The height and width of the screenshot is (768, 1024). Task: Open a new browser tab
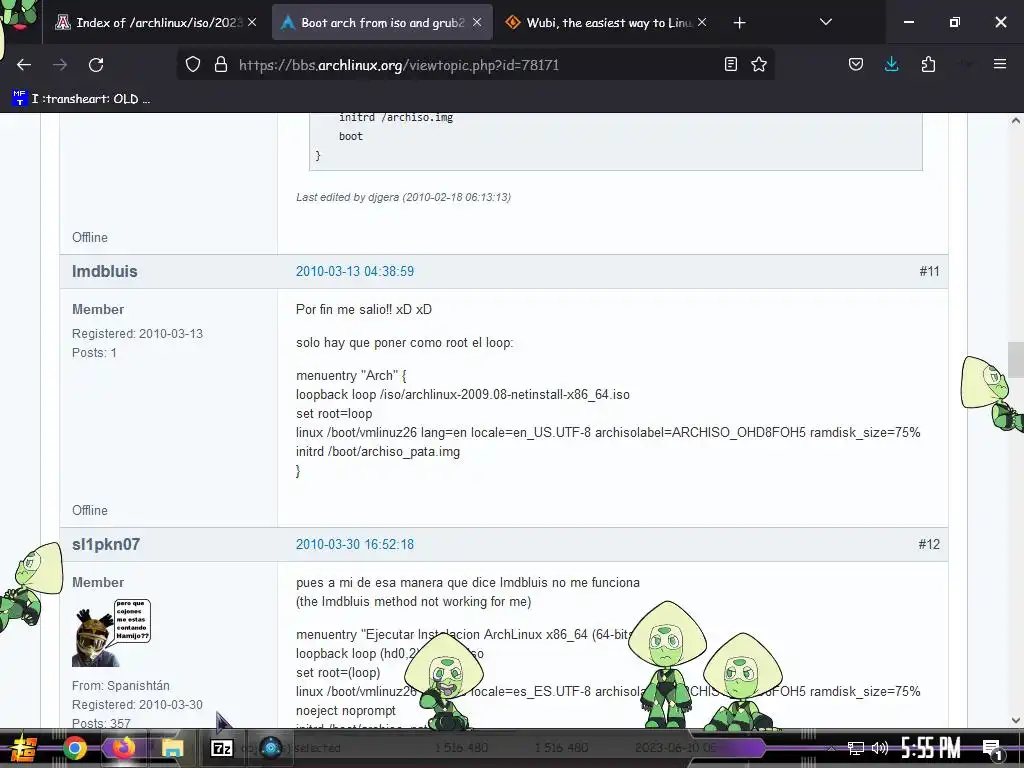click(x=739, y=23)
